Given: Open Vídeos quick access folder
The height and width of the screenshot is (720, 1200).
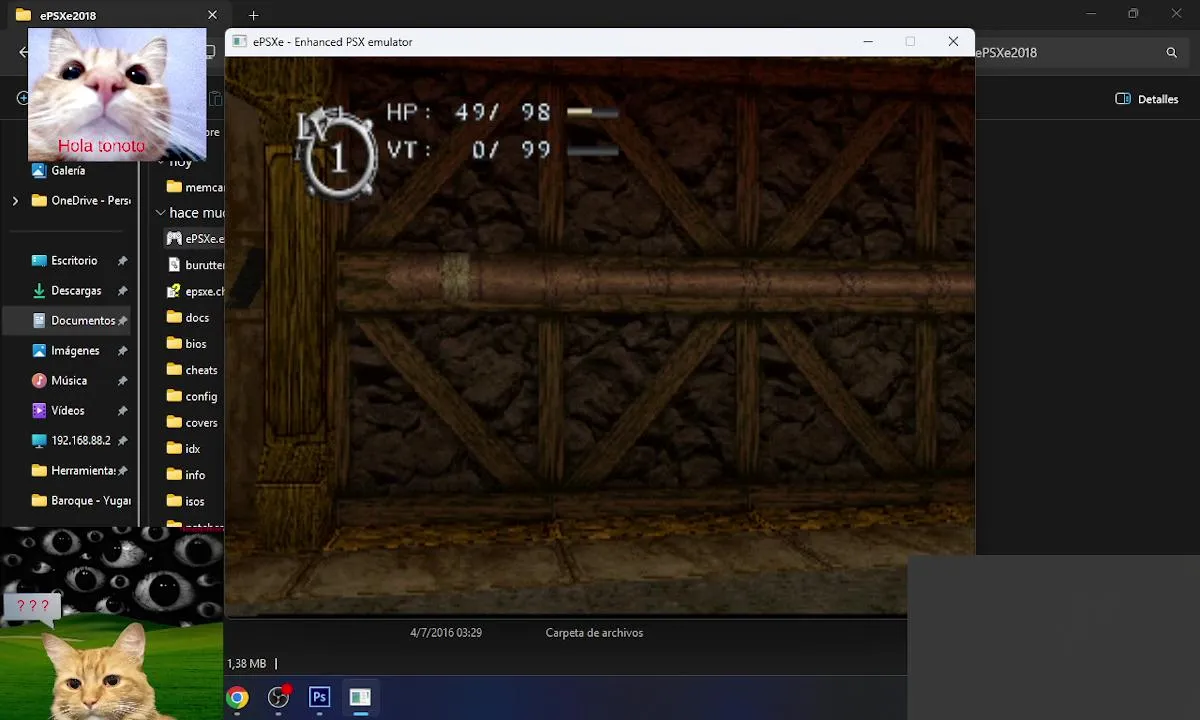Looking at the screenshot, I should click(68, 410).
